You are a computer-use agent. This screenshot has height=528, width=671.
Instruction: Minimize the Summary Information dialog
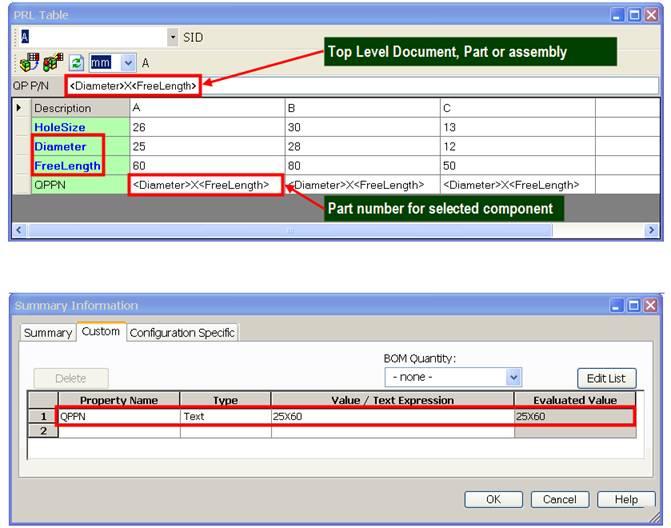click(x=617, y=305)
